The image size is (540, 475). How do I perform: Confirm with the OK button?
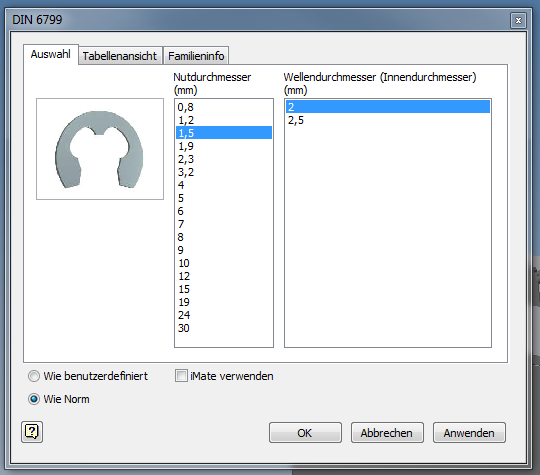pos(305,433)
